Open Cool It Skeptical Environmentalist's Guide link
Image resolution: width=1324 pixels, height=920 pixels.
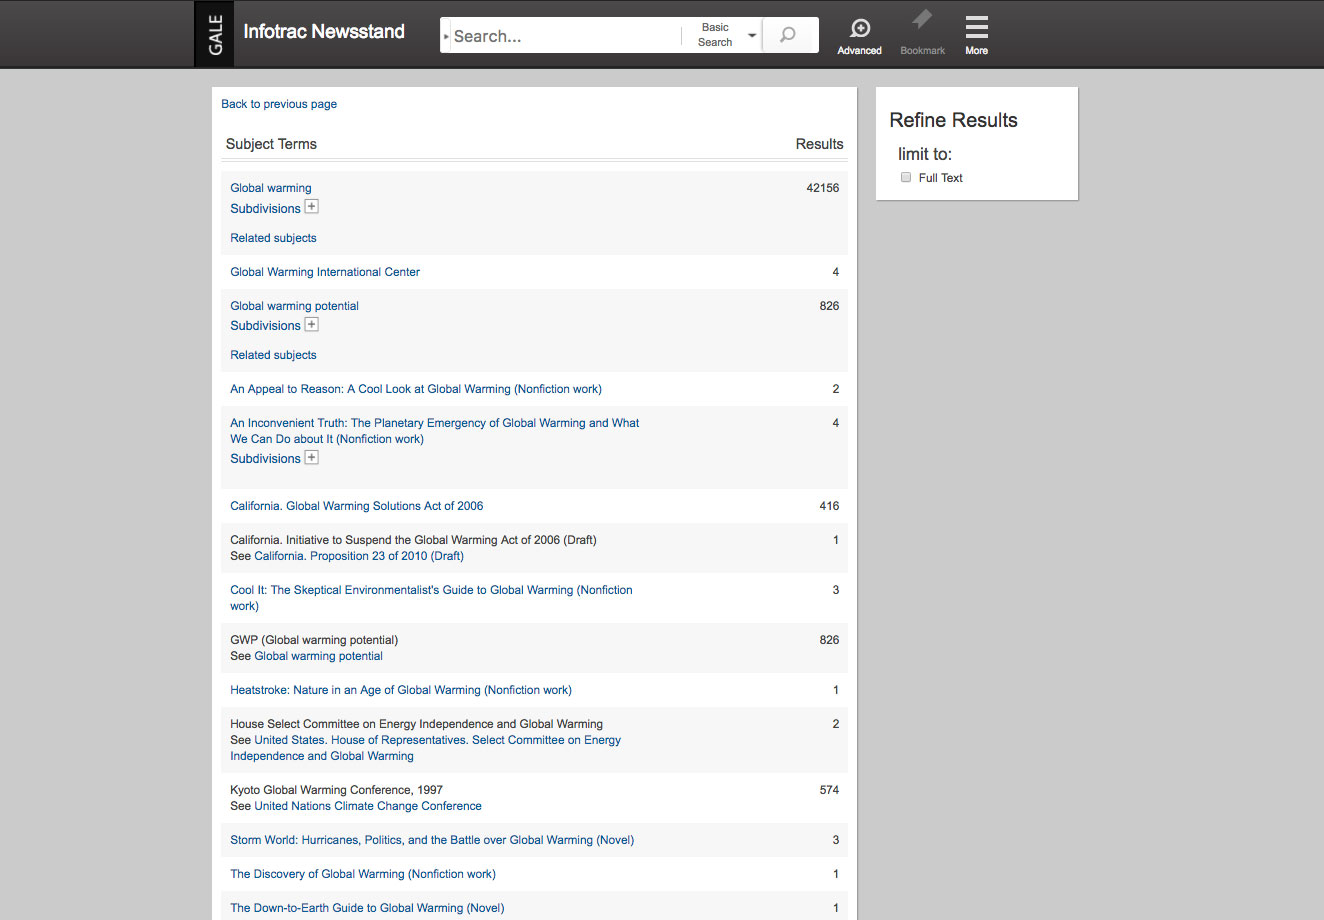431,598
